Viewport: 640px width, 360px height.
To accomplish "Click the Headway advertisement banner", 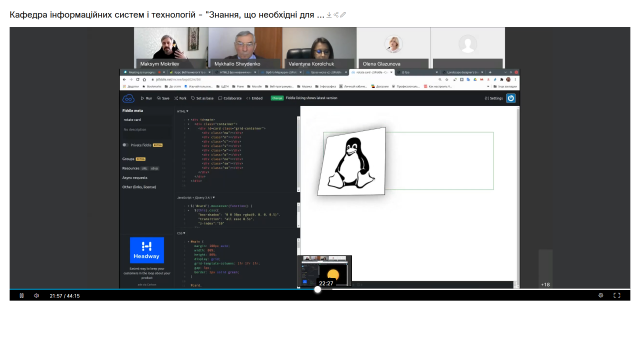I will [x=147, y=250].
